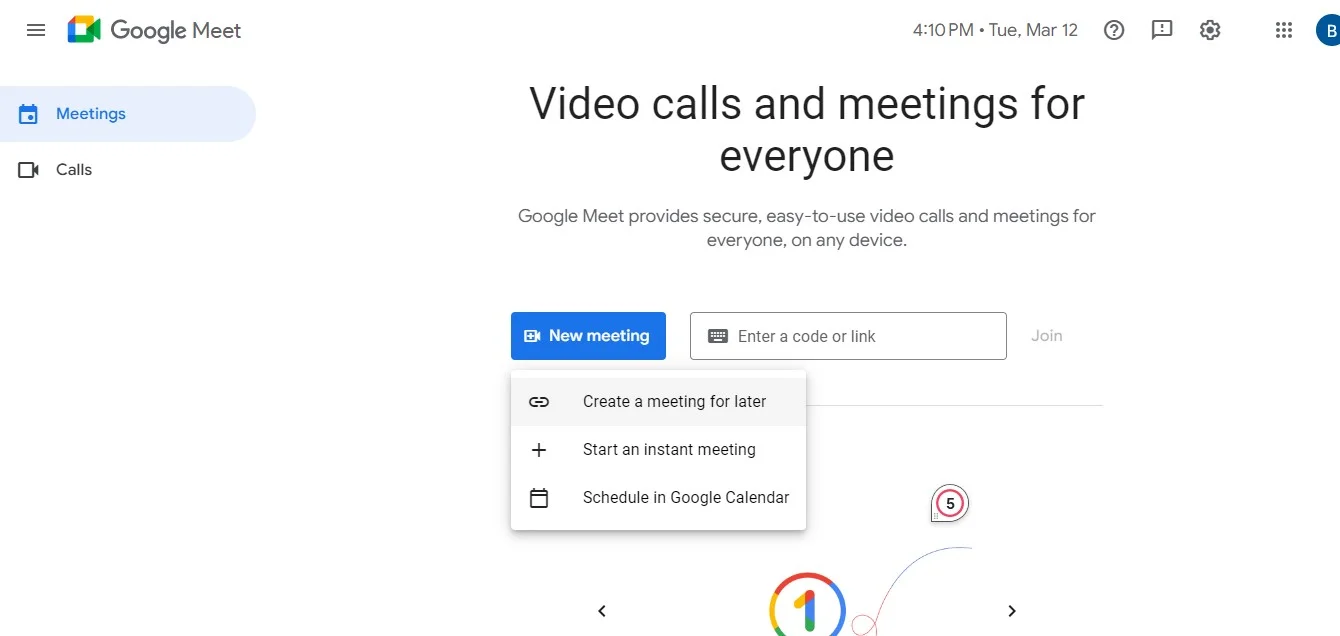Click the Join button
The image size is (1340, 636).
pyautogui.click(x=1047, y=336)
